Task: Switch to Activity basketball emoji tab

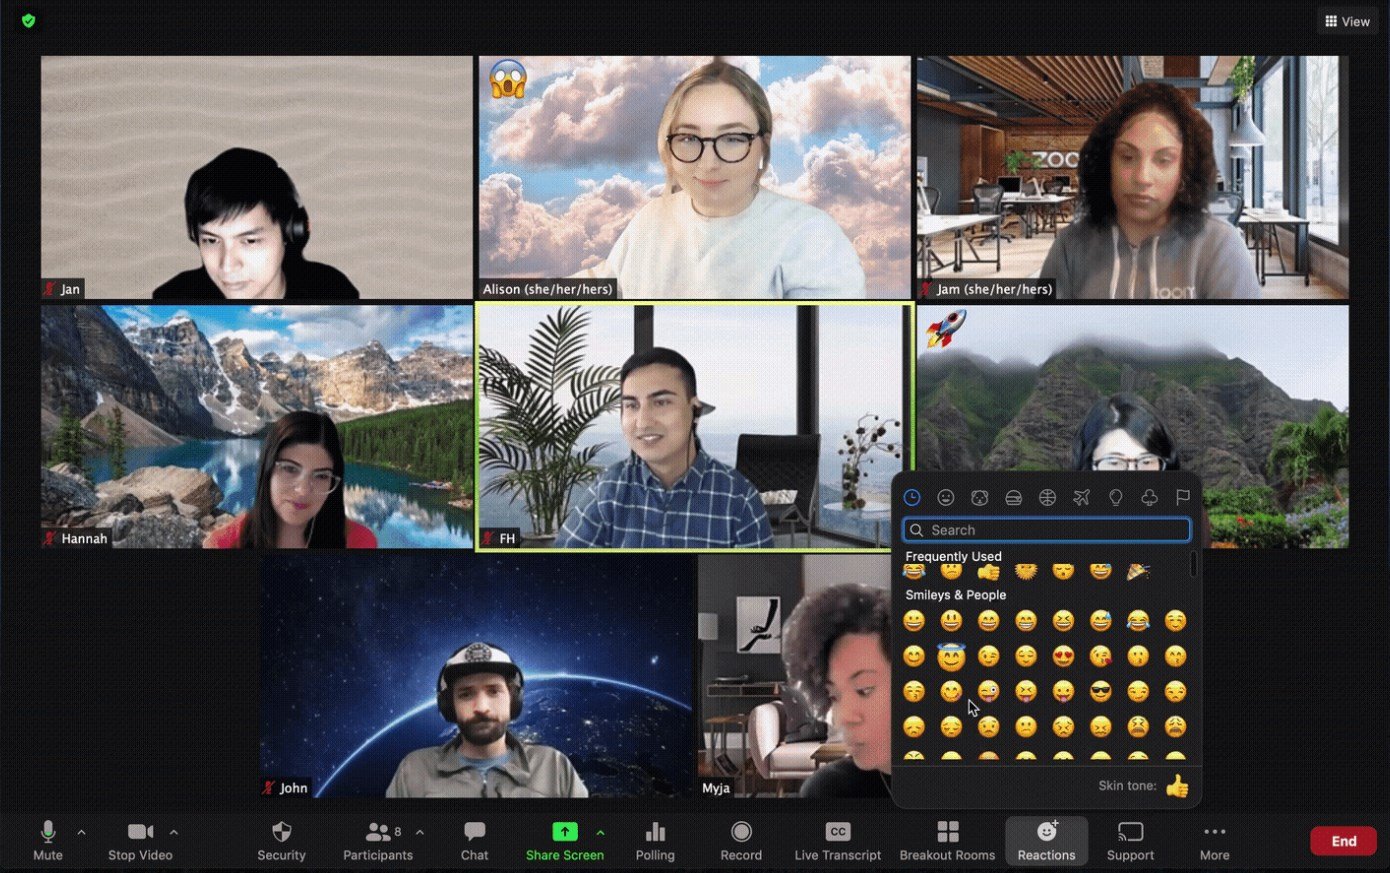Action: 1047,497
